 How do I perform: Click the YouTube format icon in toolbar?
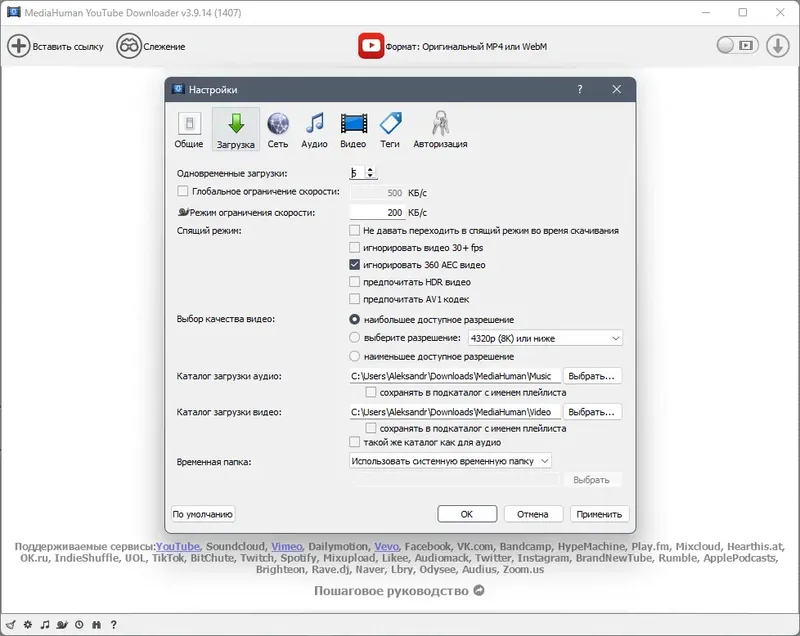pyautogui.click(x=372, y=45)
